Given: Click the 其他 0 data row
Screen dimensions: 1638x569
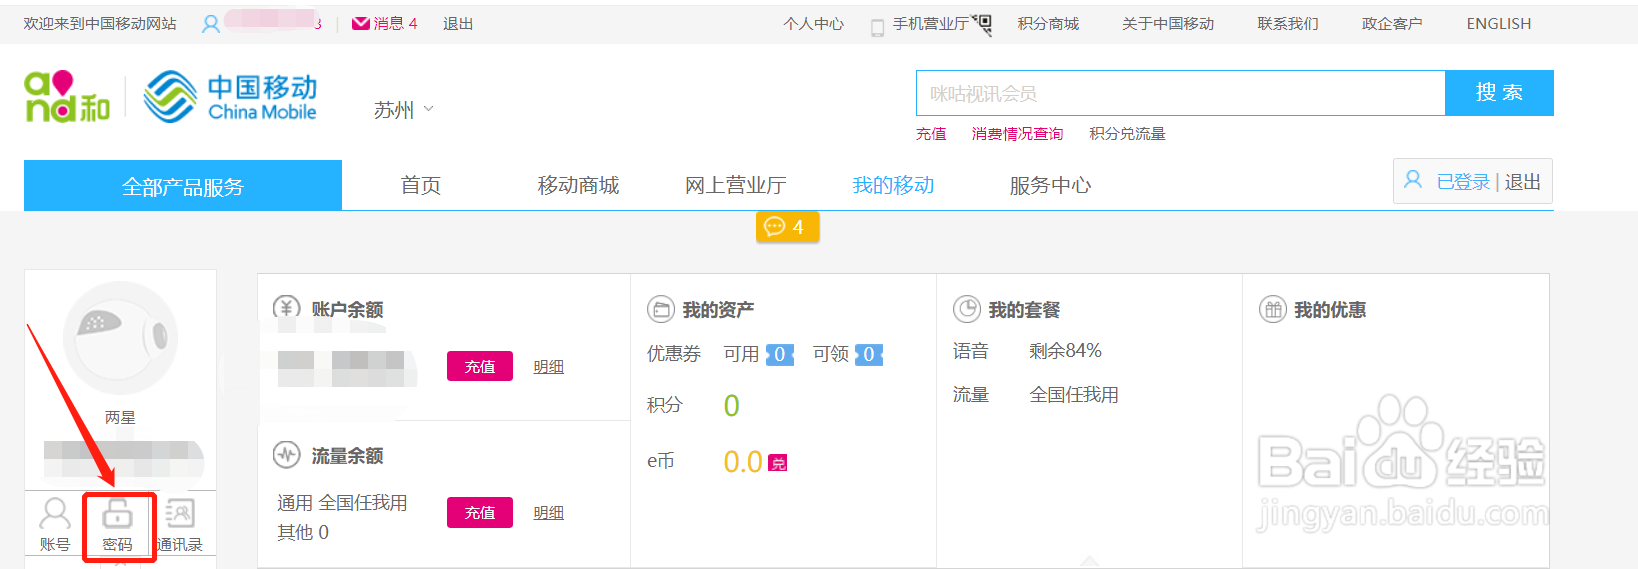Looking at the screenshot, I should coord(303,533).
